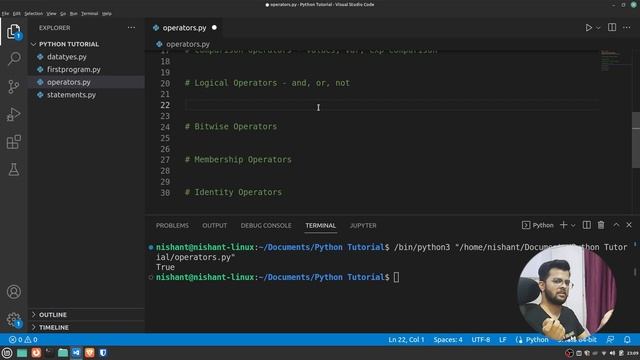Image resolution: width=640 pixels, height=360 pixels.
Task: Open the Selection menu
Action: 33,13
